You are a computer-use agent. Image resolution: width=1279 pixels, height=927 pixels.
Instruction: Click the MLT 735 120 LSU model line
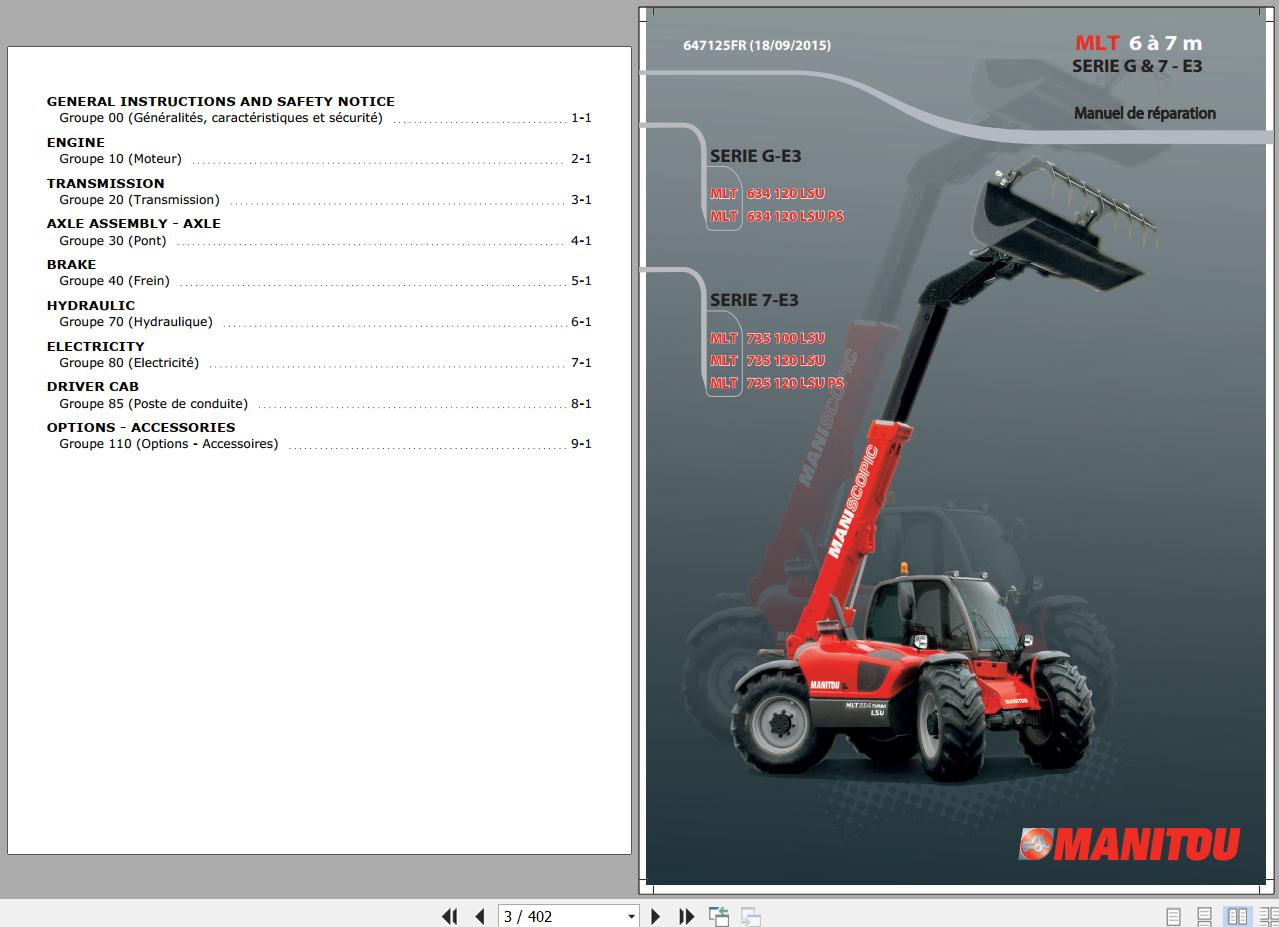click(x=768, y=360)
